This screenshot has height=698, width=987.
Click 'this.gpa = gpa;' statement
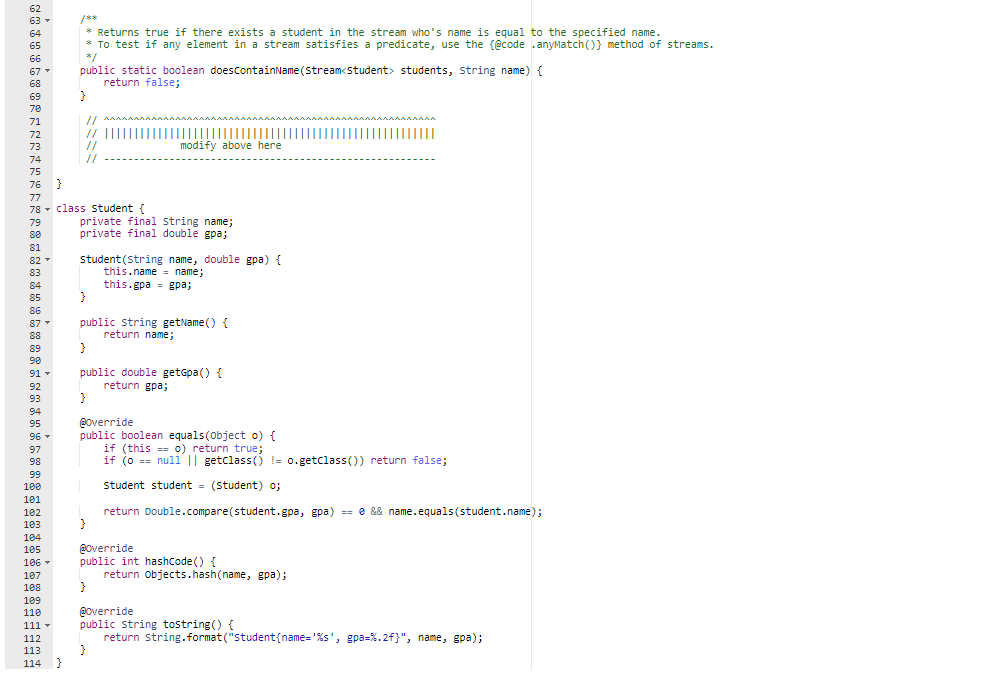[x=147, y=284]
